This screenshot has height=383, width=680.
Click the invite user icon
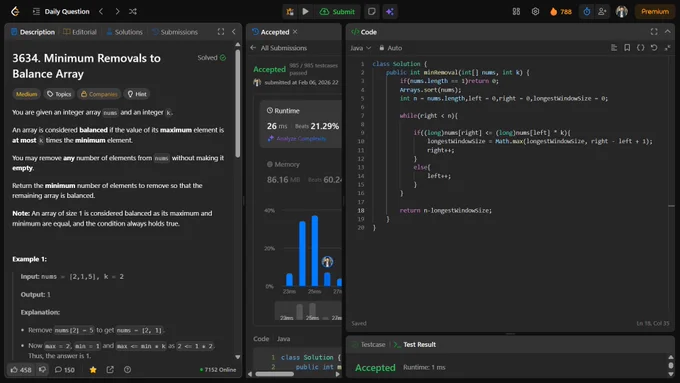click(x=602, y=12)
